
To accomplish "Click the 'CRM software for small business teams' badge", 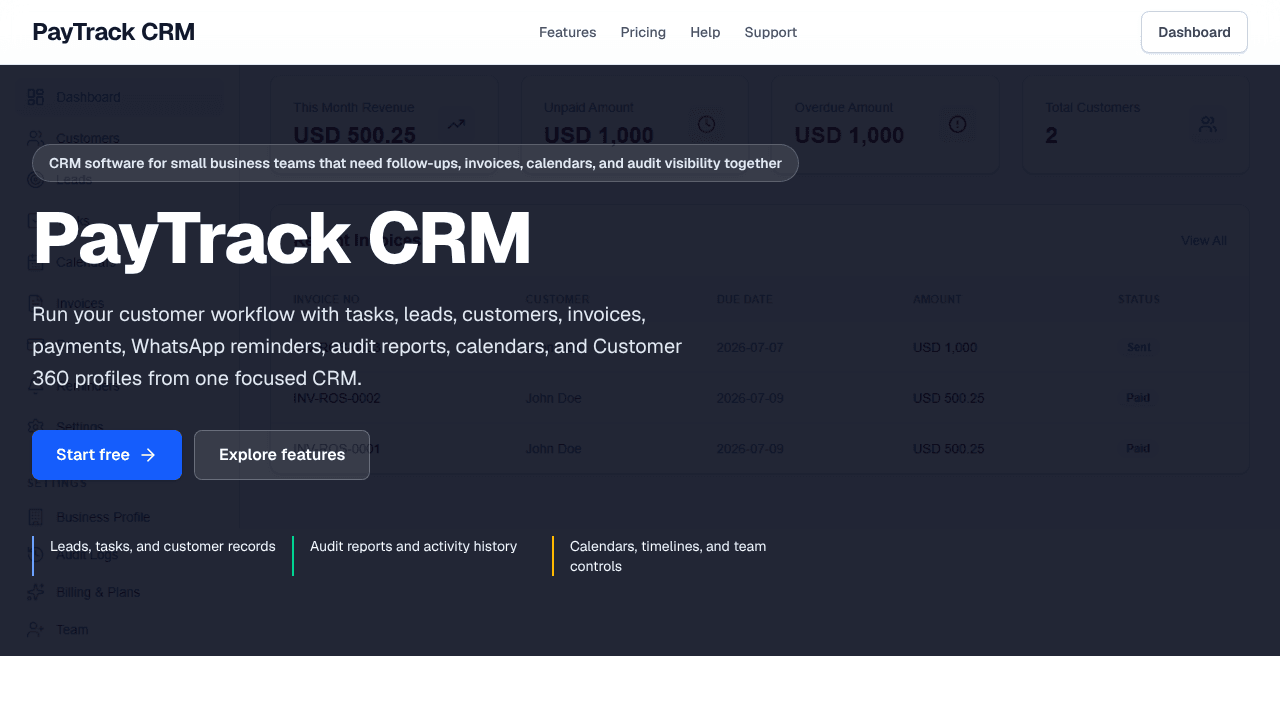I will (415, 163).
